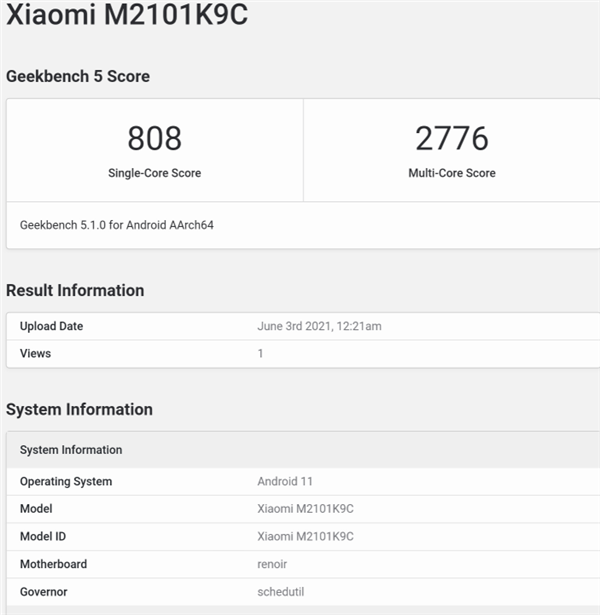Select the Model value 'Xiaomi M2101K9C'

tap(305, 509)
